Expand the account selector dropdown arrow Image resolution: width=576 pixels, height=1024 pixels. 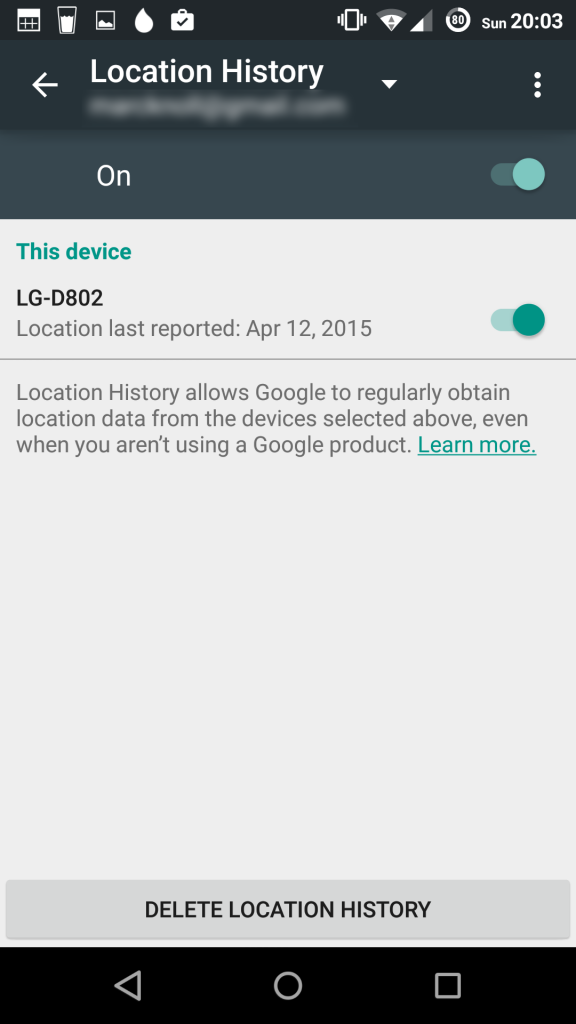click(389, 84)
